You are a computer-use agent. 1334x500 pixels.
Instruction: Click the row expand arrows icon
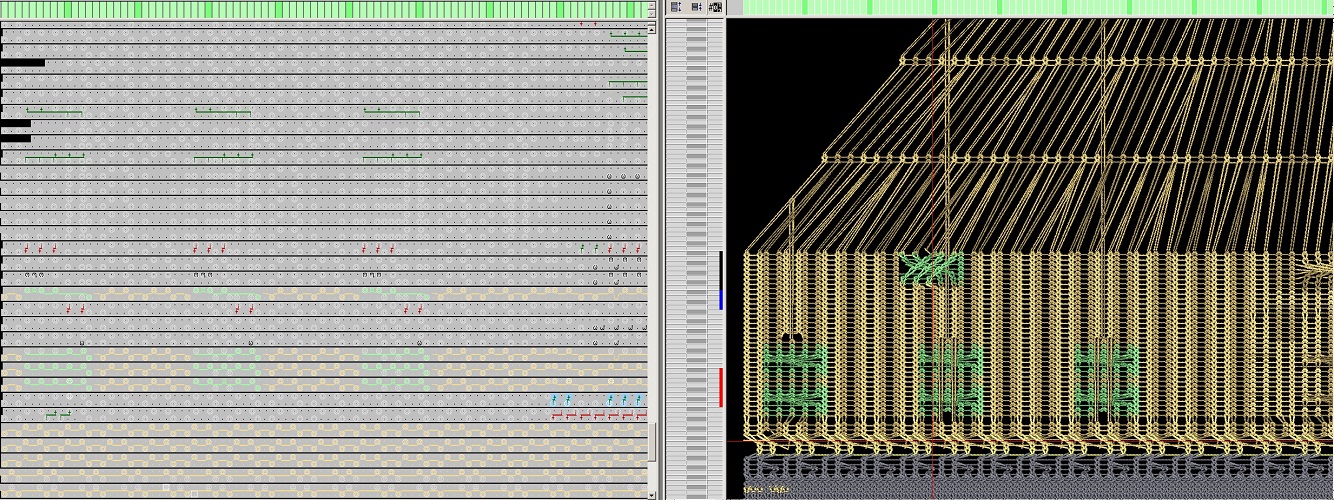tap(676, 7)
